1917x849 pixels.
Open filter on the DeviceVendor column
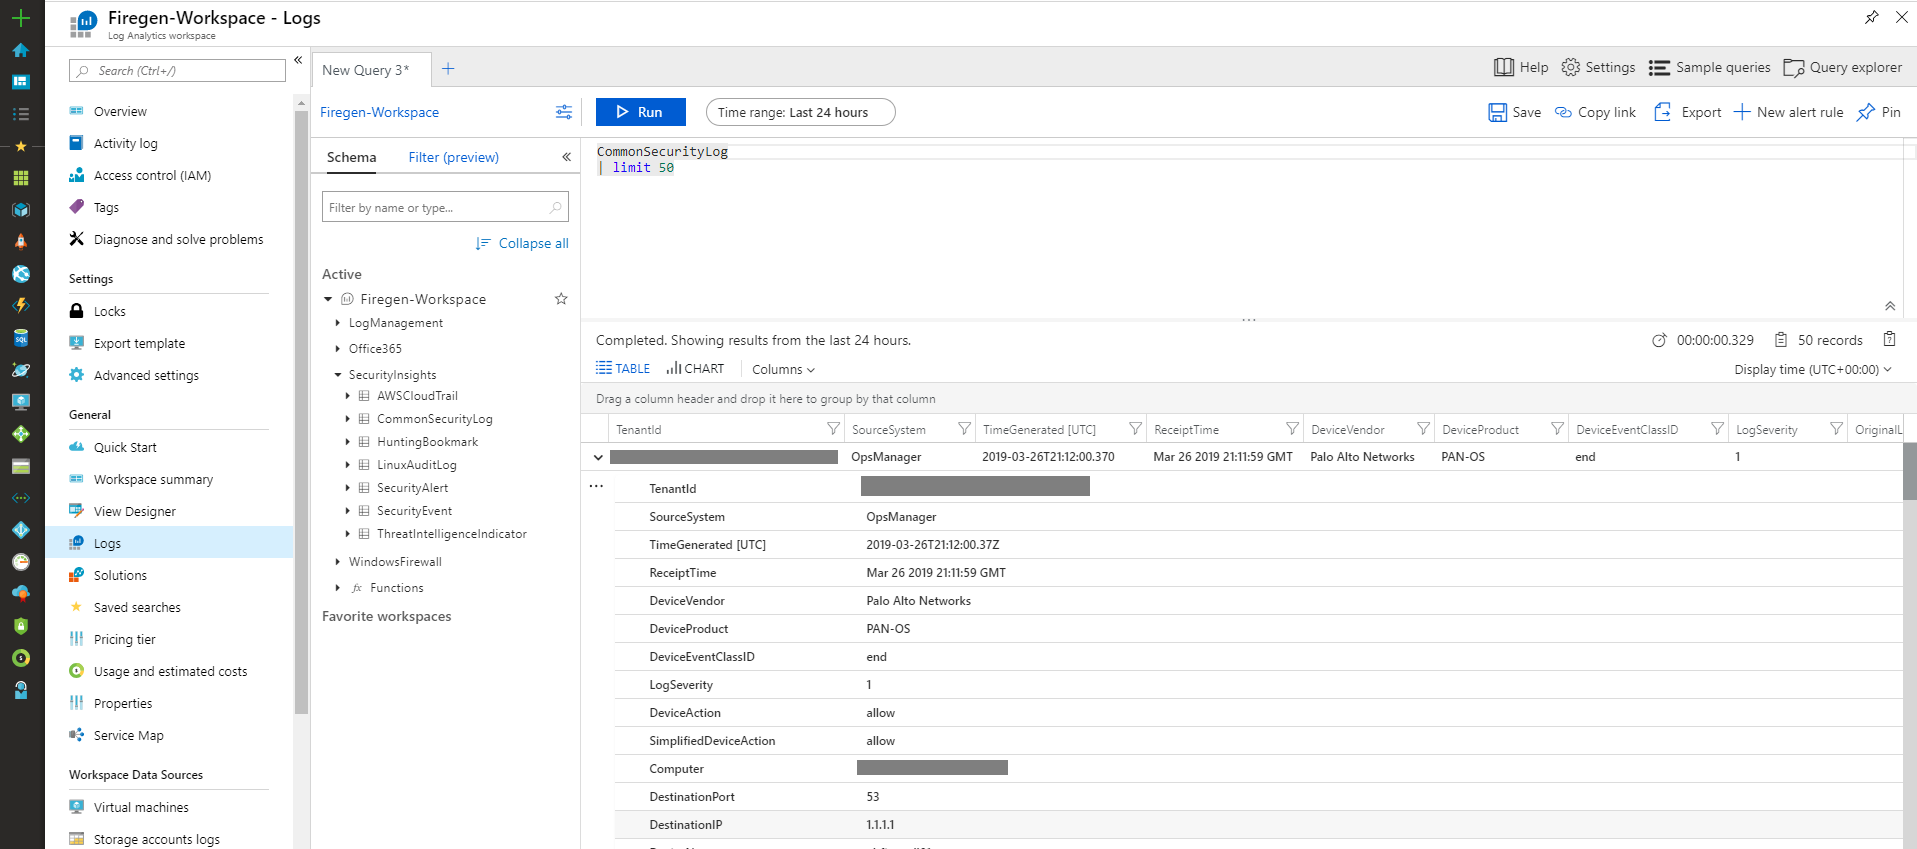pos(1423,429)
